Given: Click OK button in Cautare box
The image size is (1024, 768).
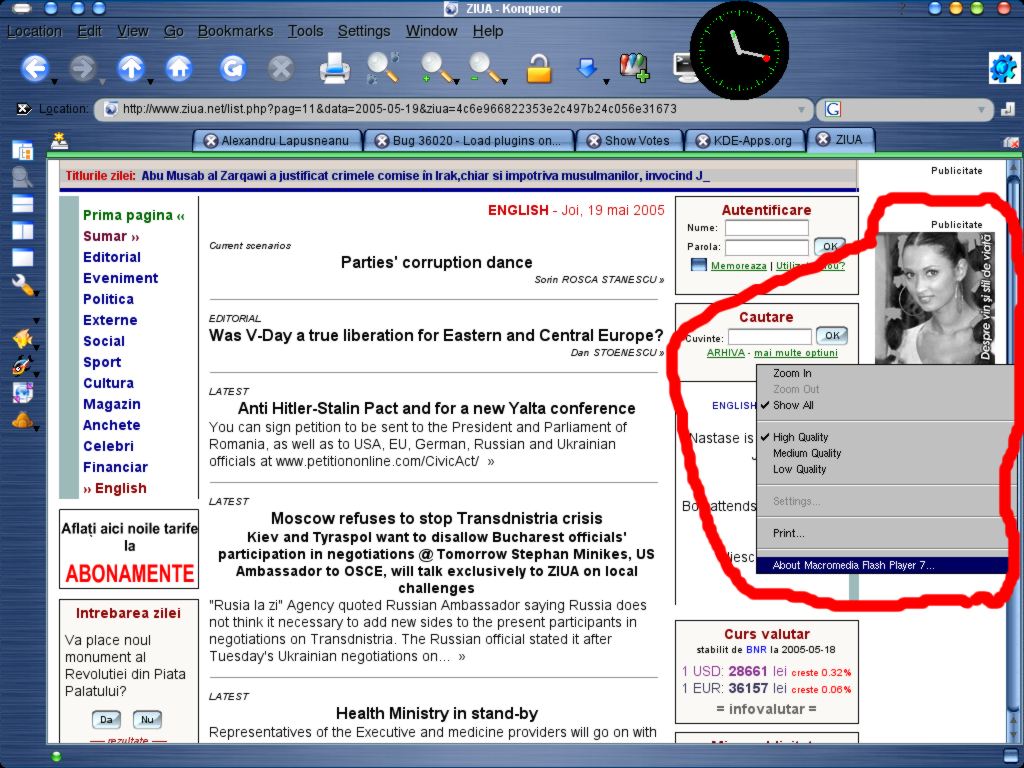Looking at the screenshot, I should pos(832,336).
